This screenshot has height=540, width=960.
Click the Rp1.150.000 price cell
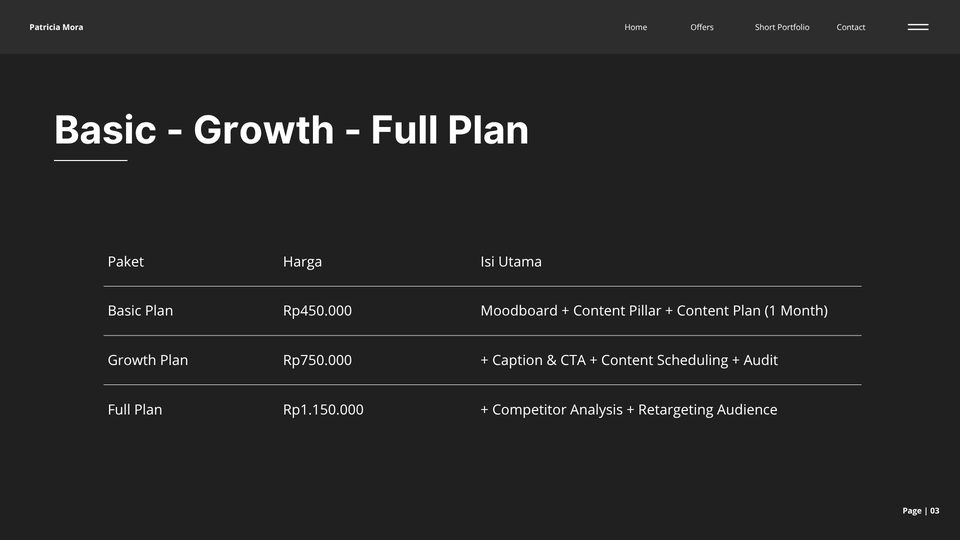pos(323,410)
